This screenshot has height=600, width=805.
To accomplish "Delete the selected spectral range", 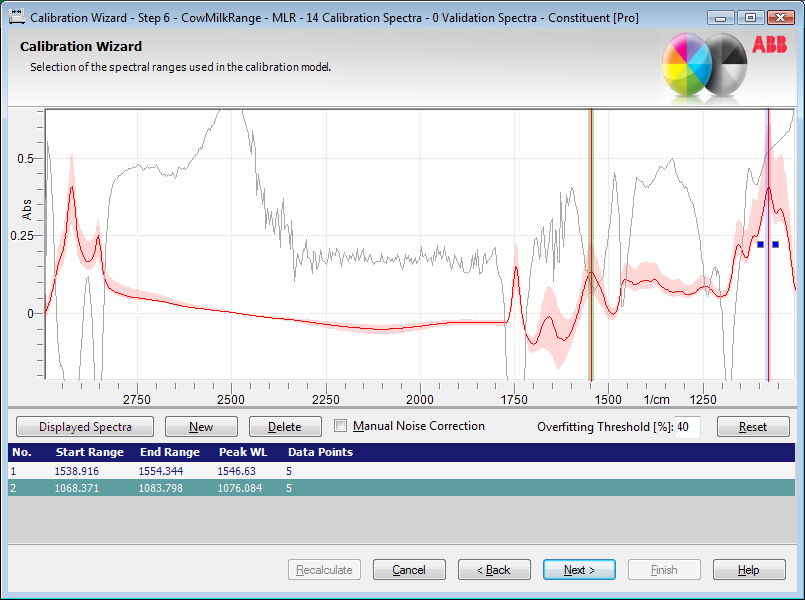I will (x=285, y=427).
